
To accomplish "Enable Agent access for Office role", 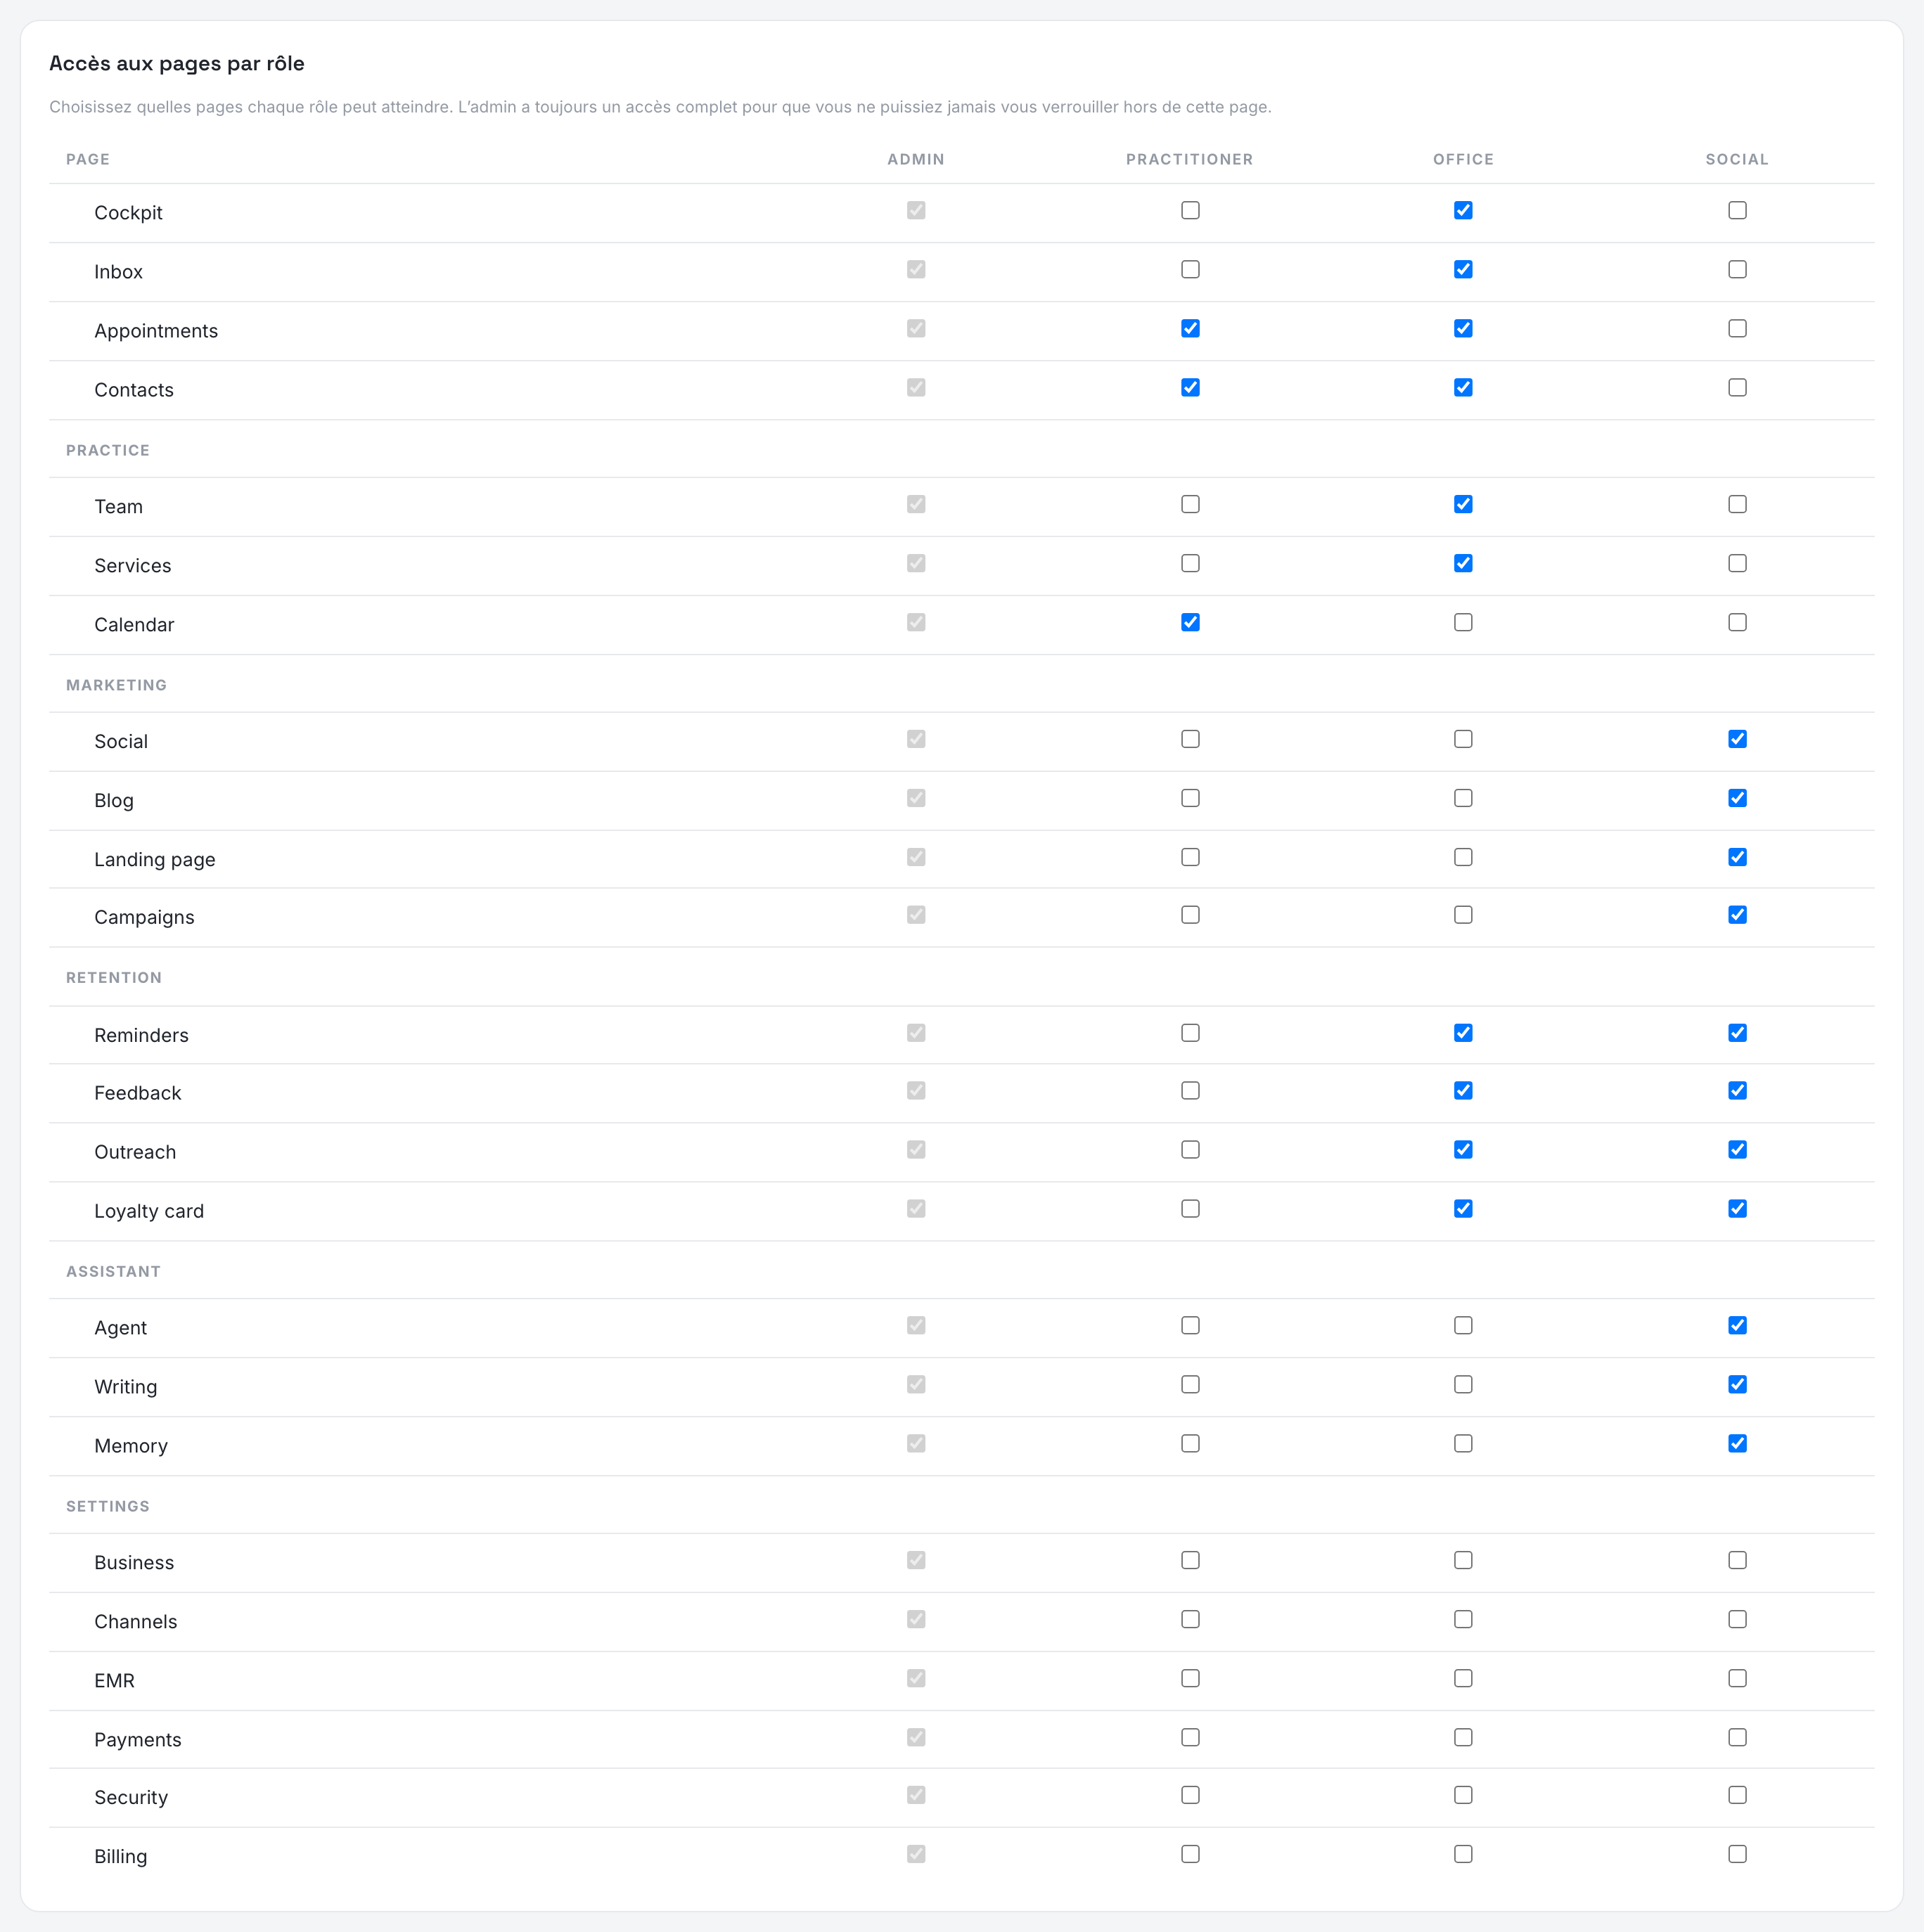I will click(x=1463, y=1326).
